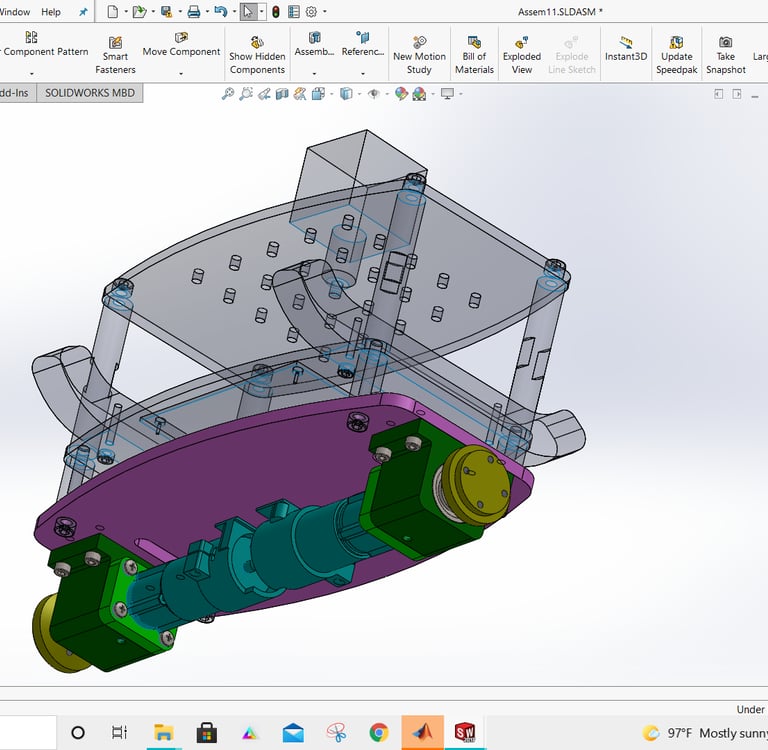Image resolution: width=768 pixels, height=750 pixels.
Task: Expand the New document dropdown arrow
Action: click(126, 12)
